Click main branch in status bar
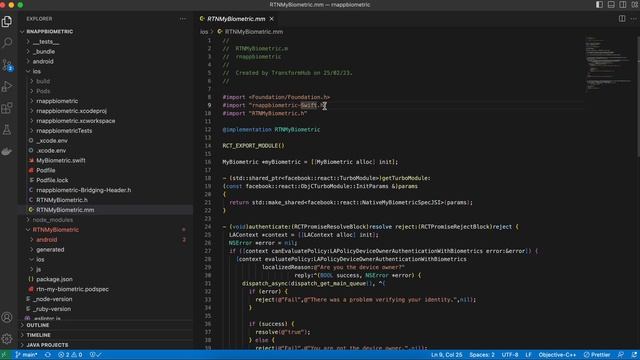 click(26, 355)
